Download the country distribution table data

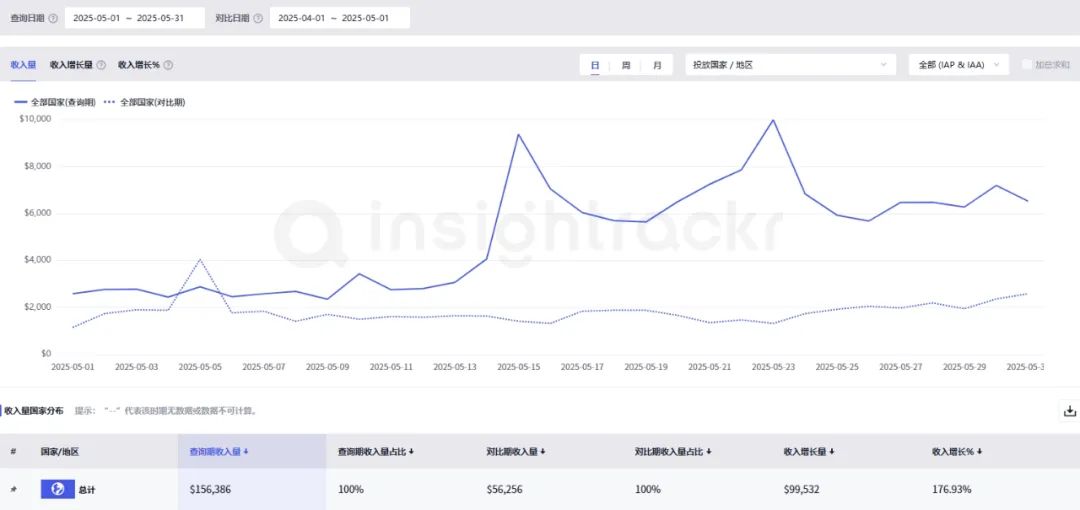1069,411
